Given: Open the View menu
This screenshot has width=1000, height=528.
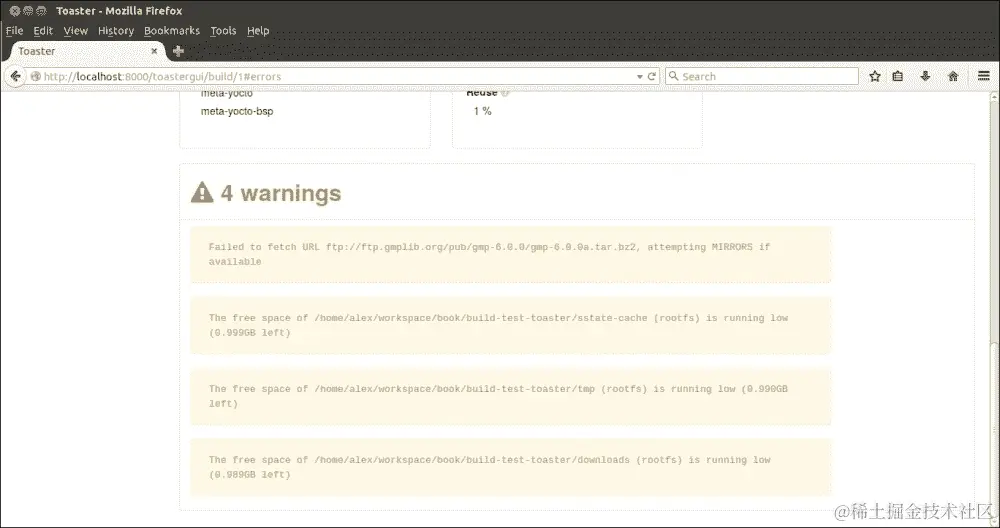Looking at the screenshot, I should point(75,31).
